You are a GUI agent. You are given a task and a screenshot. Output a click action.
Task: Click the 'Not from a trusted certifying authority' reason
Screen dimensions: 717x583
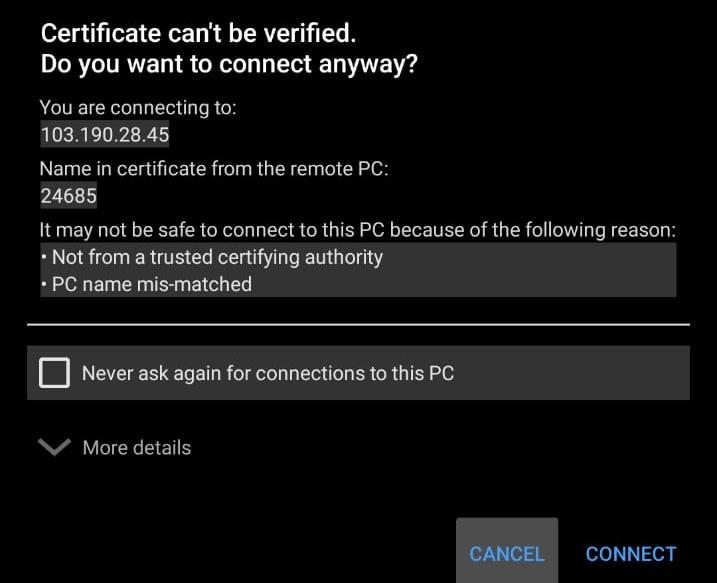(217, 257)
